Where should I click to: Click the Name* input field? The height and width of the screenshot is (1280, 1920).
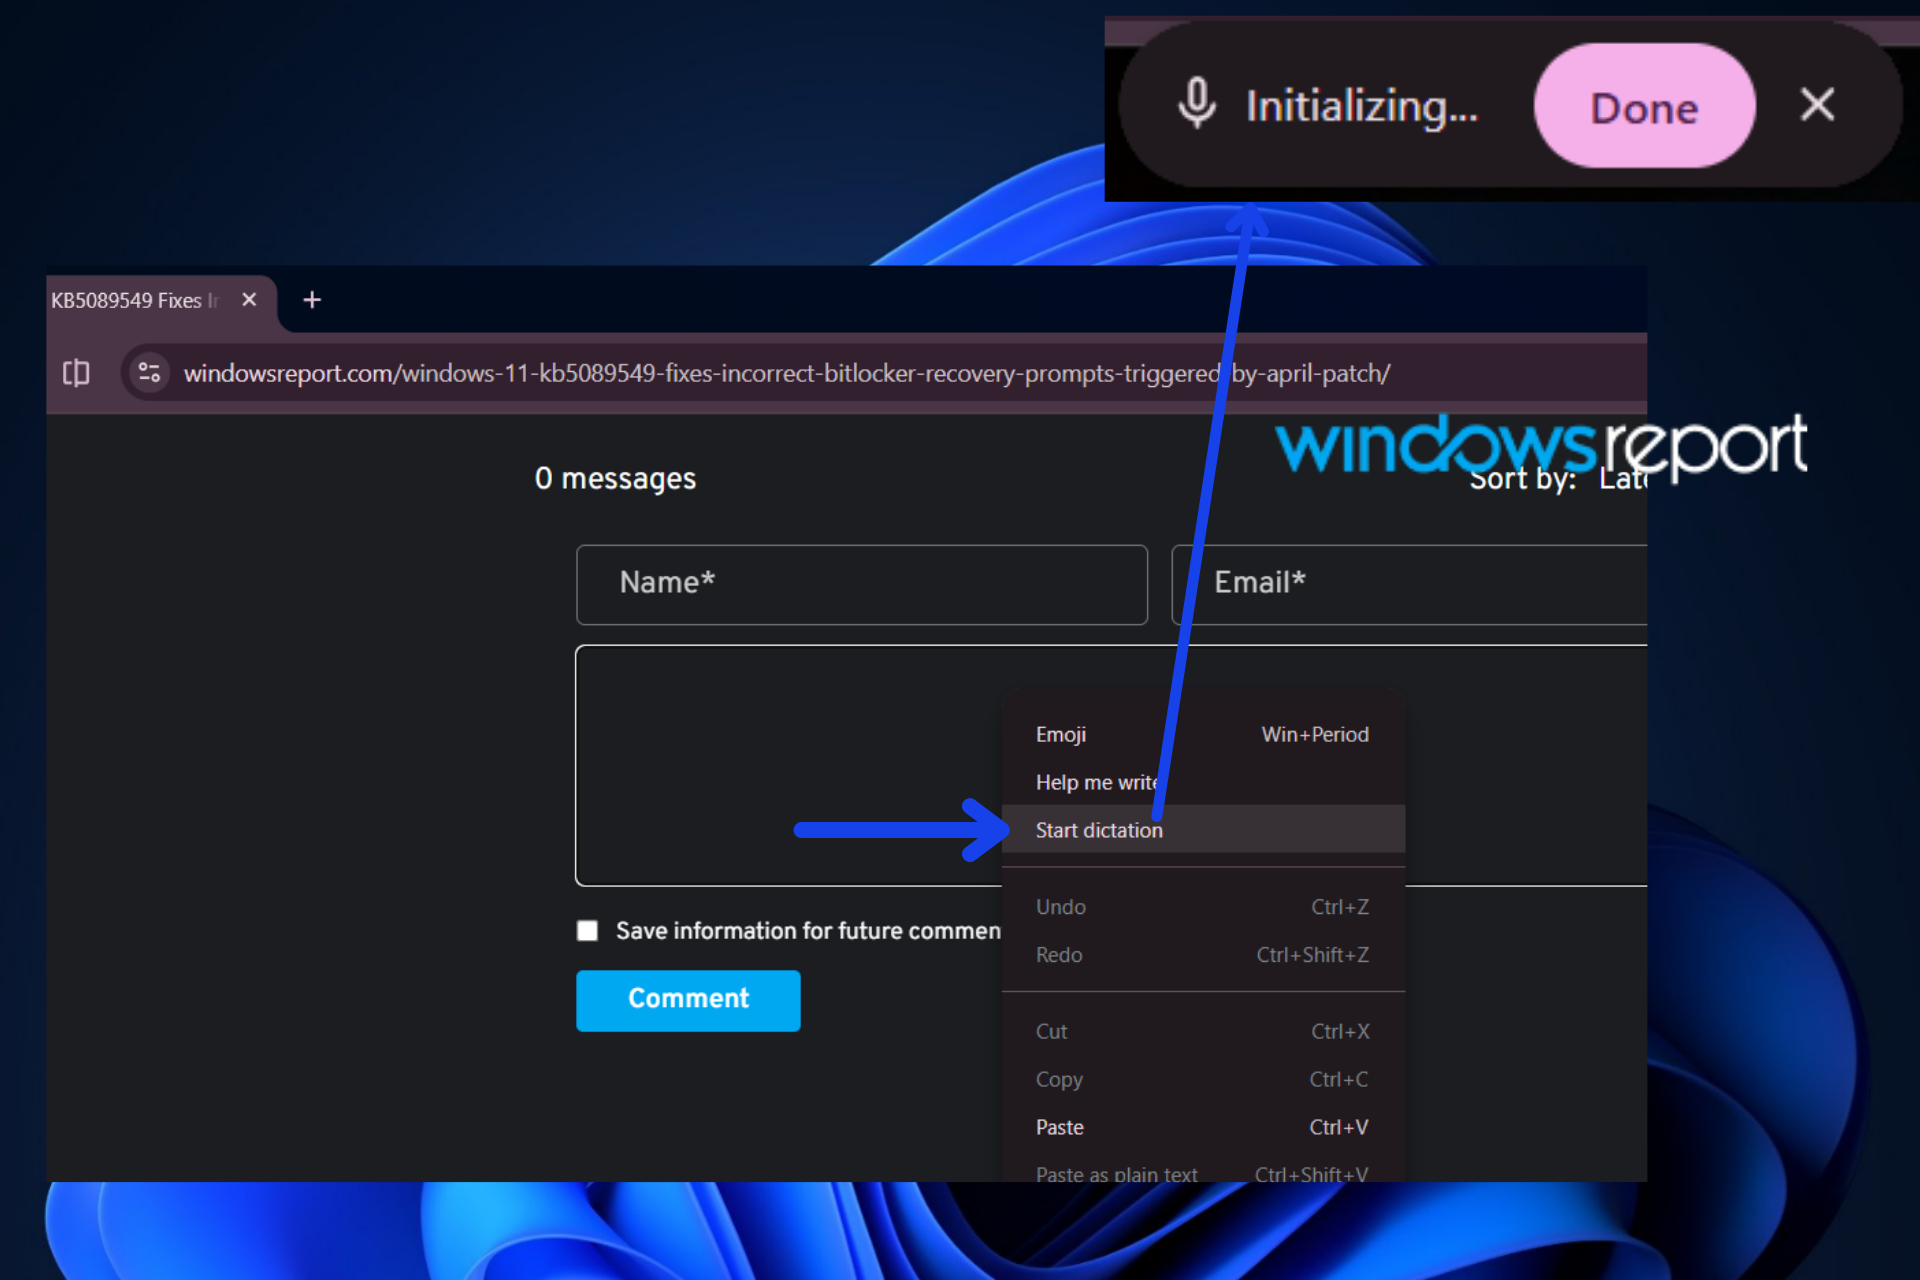pos(862,585)
